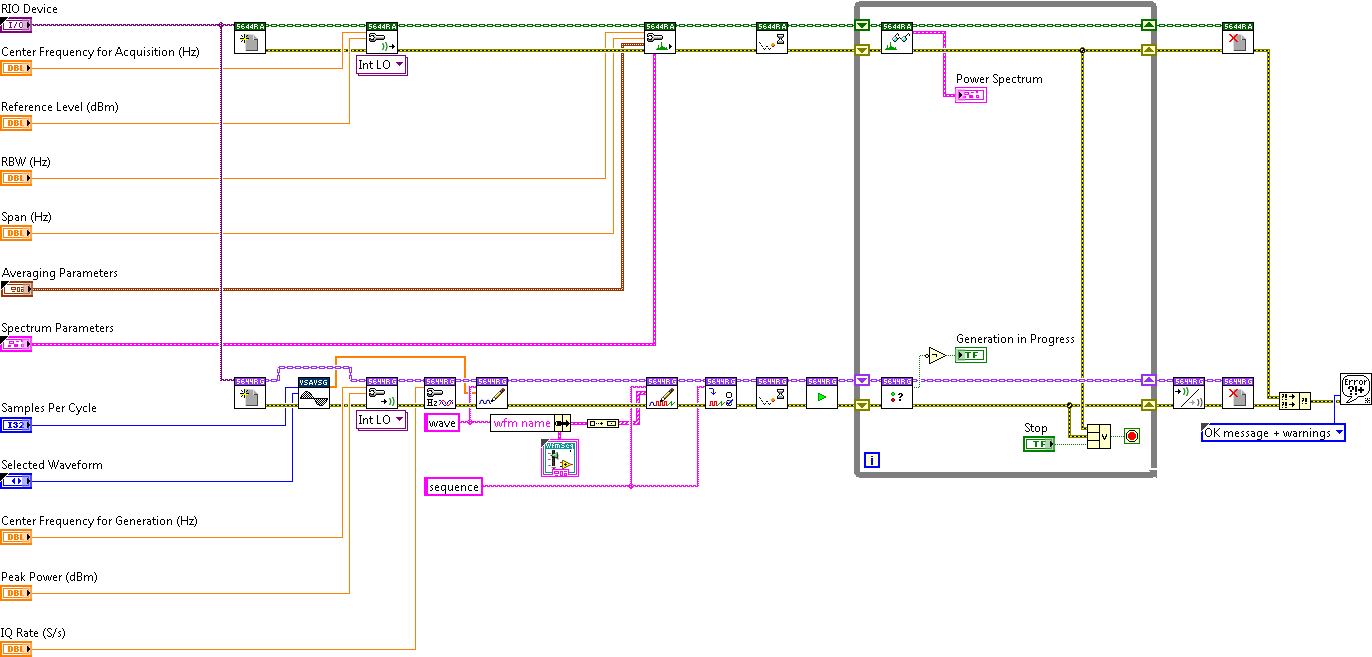Select the 'wave' string constant

pyautogui.click(x=442, y=423)
